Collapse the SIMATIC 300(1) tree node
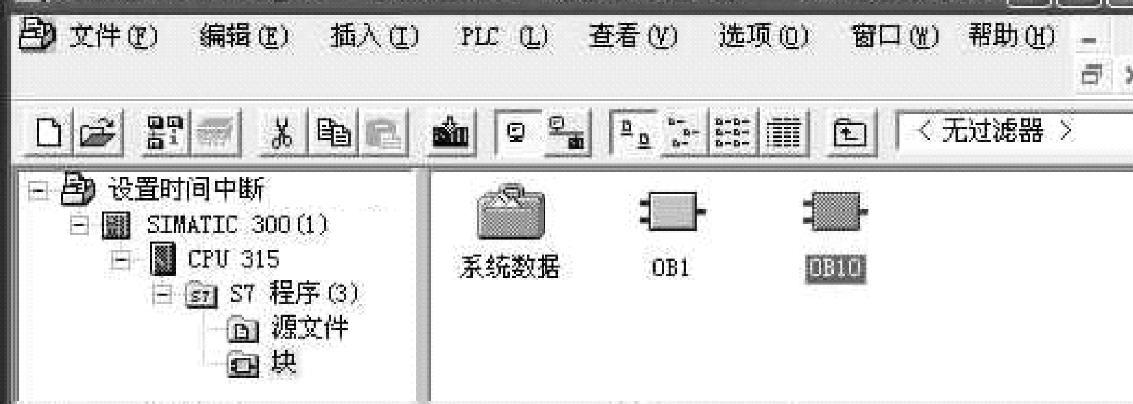 (x=79, y=225)
